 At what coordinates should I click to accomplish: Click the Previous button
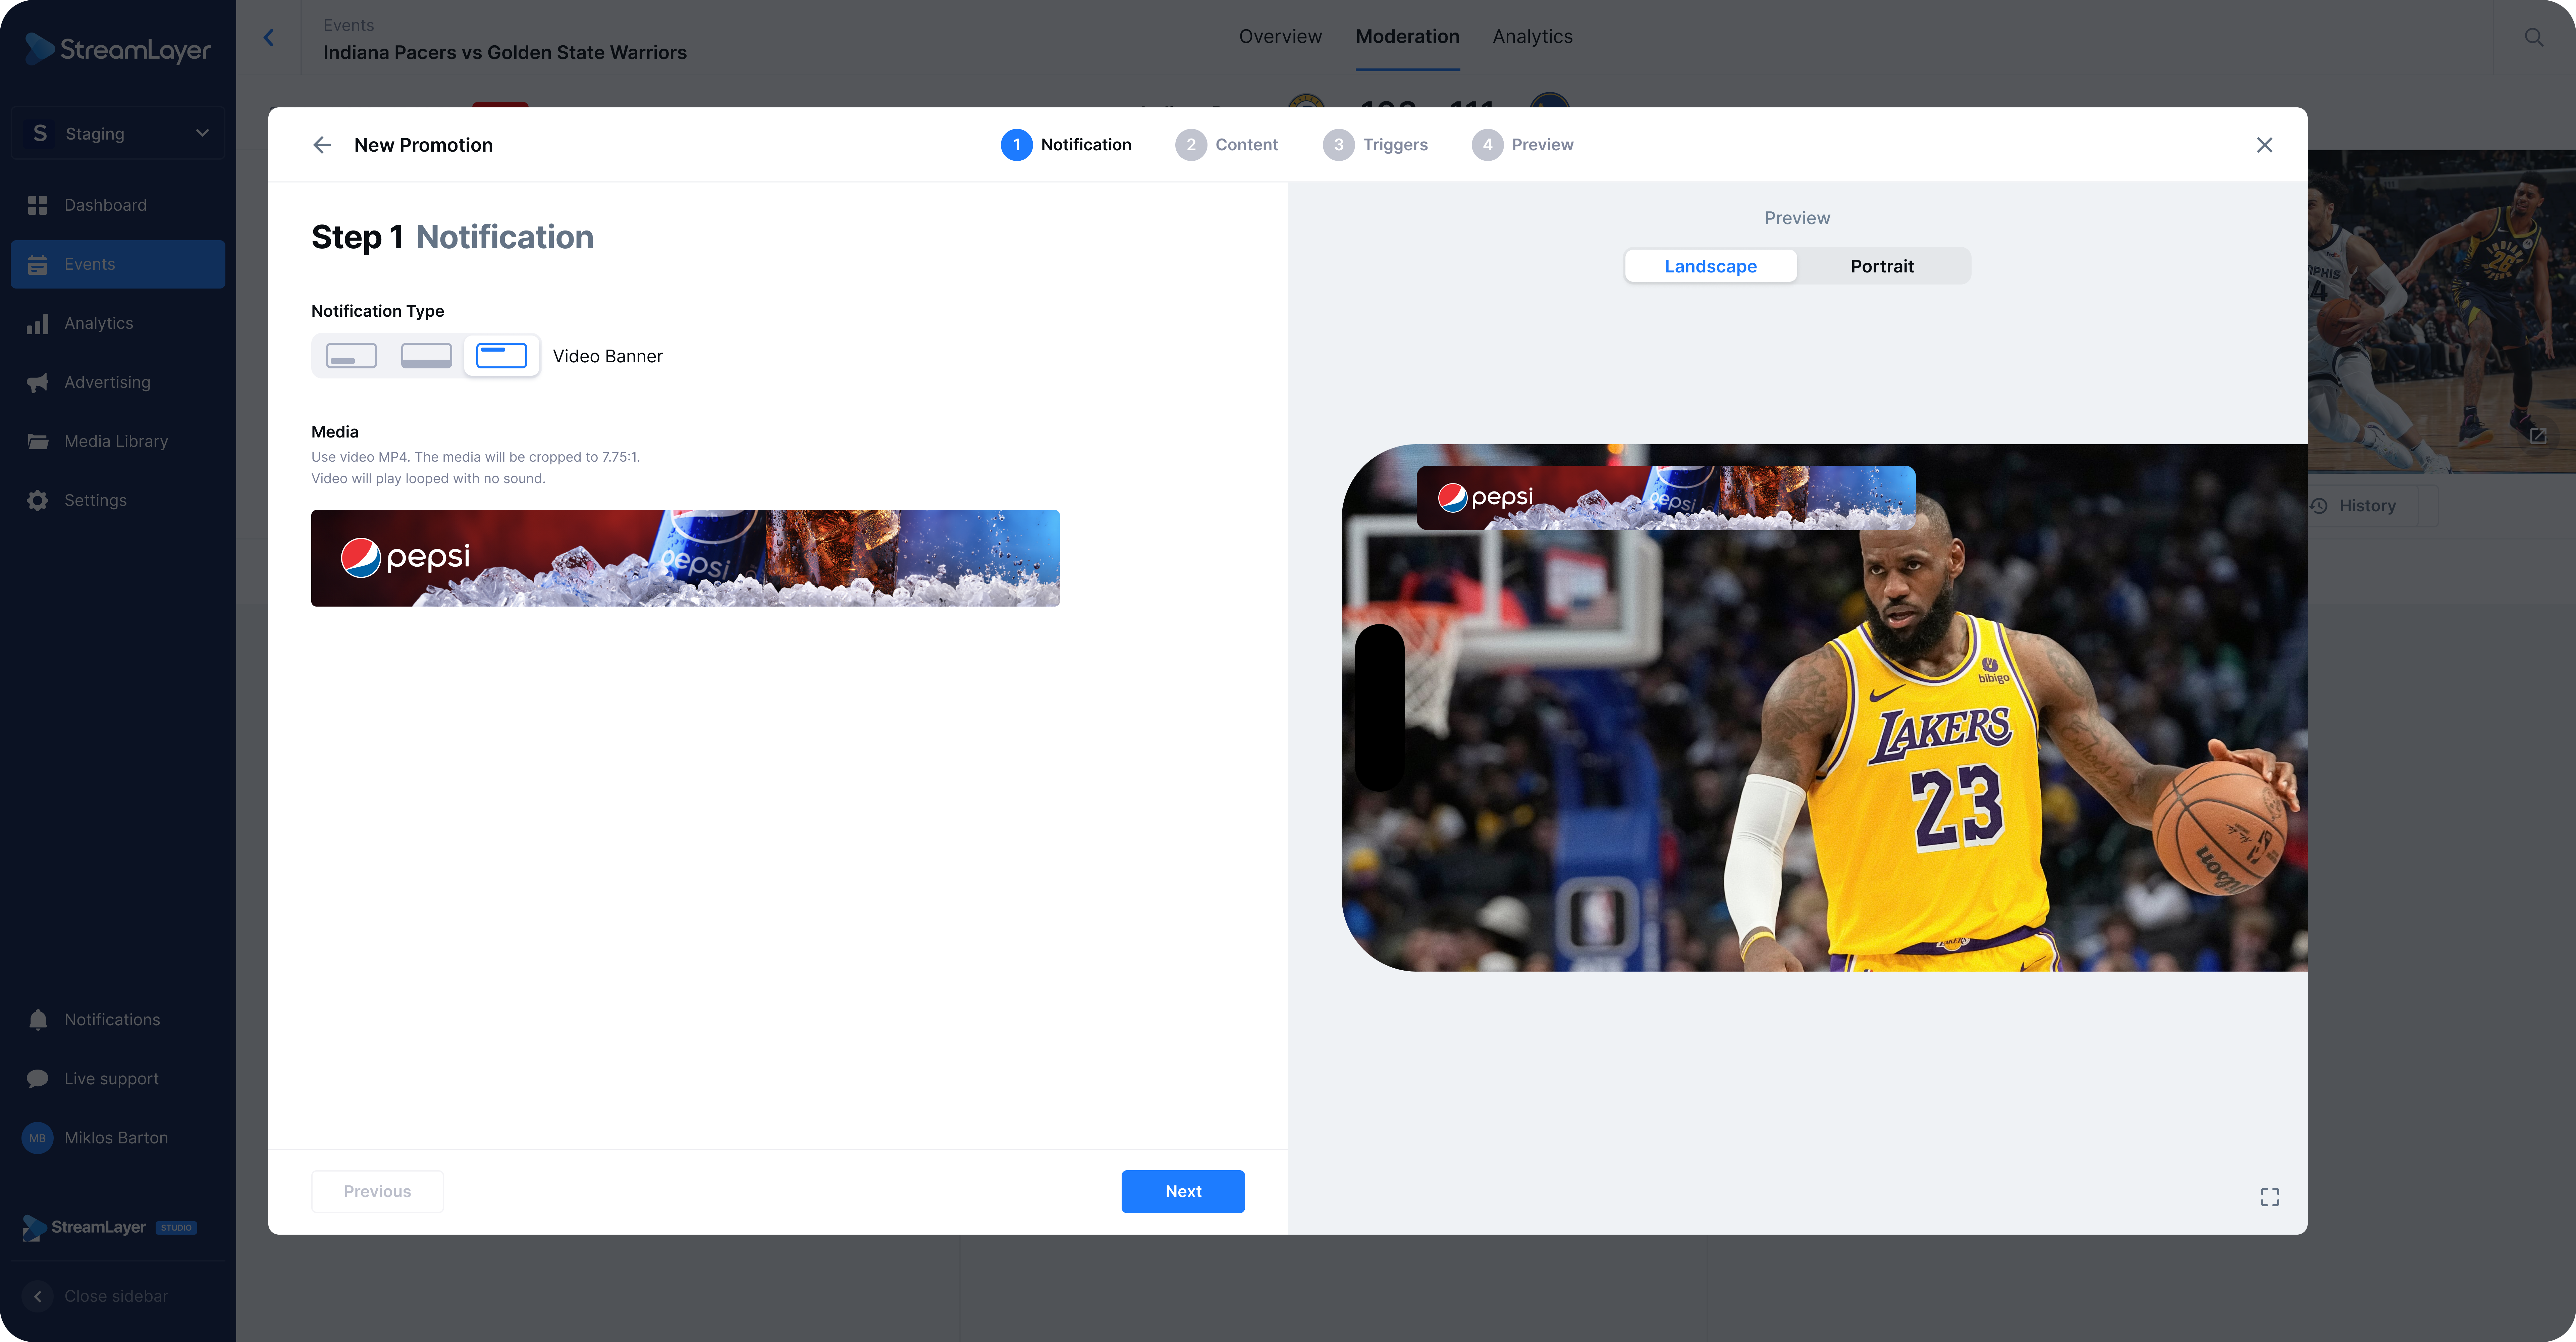point(377,1191)
